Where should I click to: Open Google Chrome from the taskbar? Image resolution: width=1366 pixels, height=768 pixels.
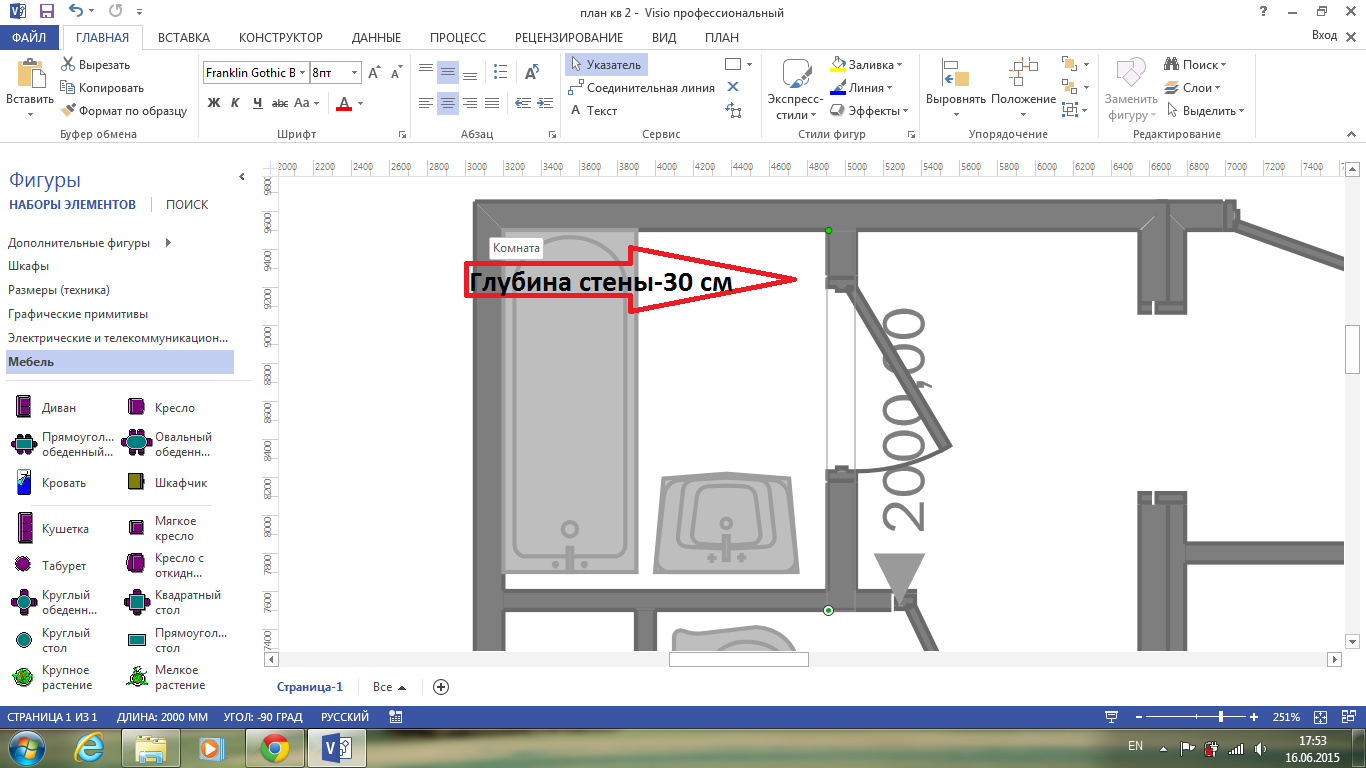point(275,747)
